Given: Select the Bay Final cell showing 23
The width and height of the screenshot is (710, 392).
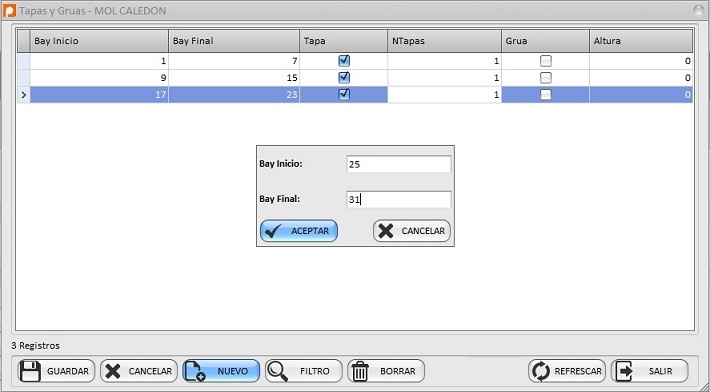Looking at the screenshot, I should 234,95.
